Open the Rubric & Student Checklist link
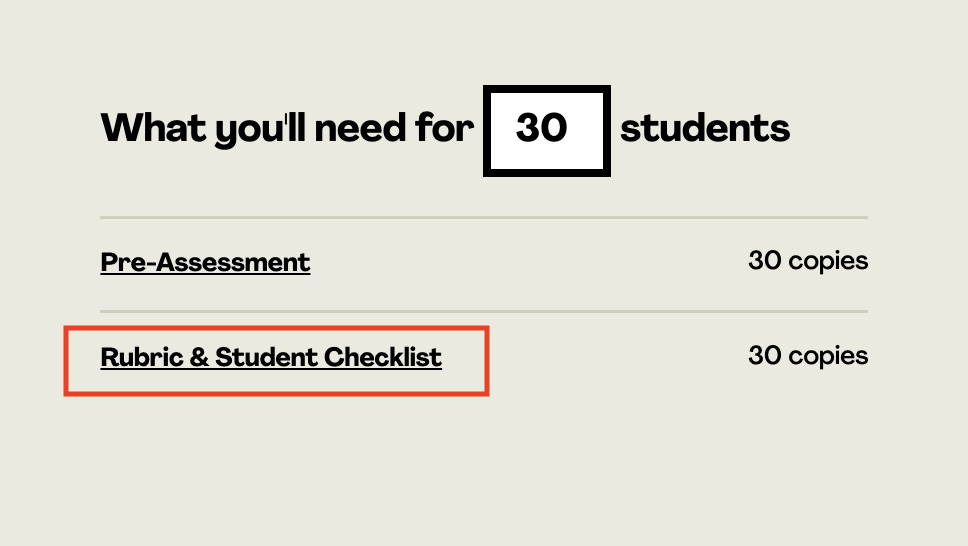The image size is (968, 546). (271, 358)
